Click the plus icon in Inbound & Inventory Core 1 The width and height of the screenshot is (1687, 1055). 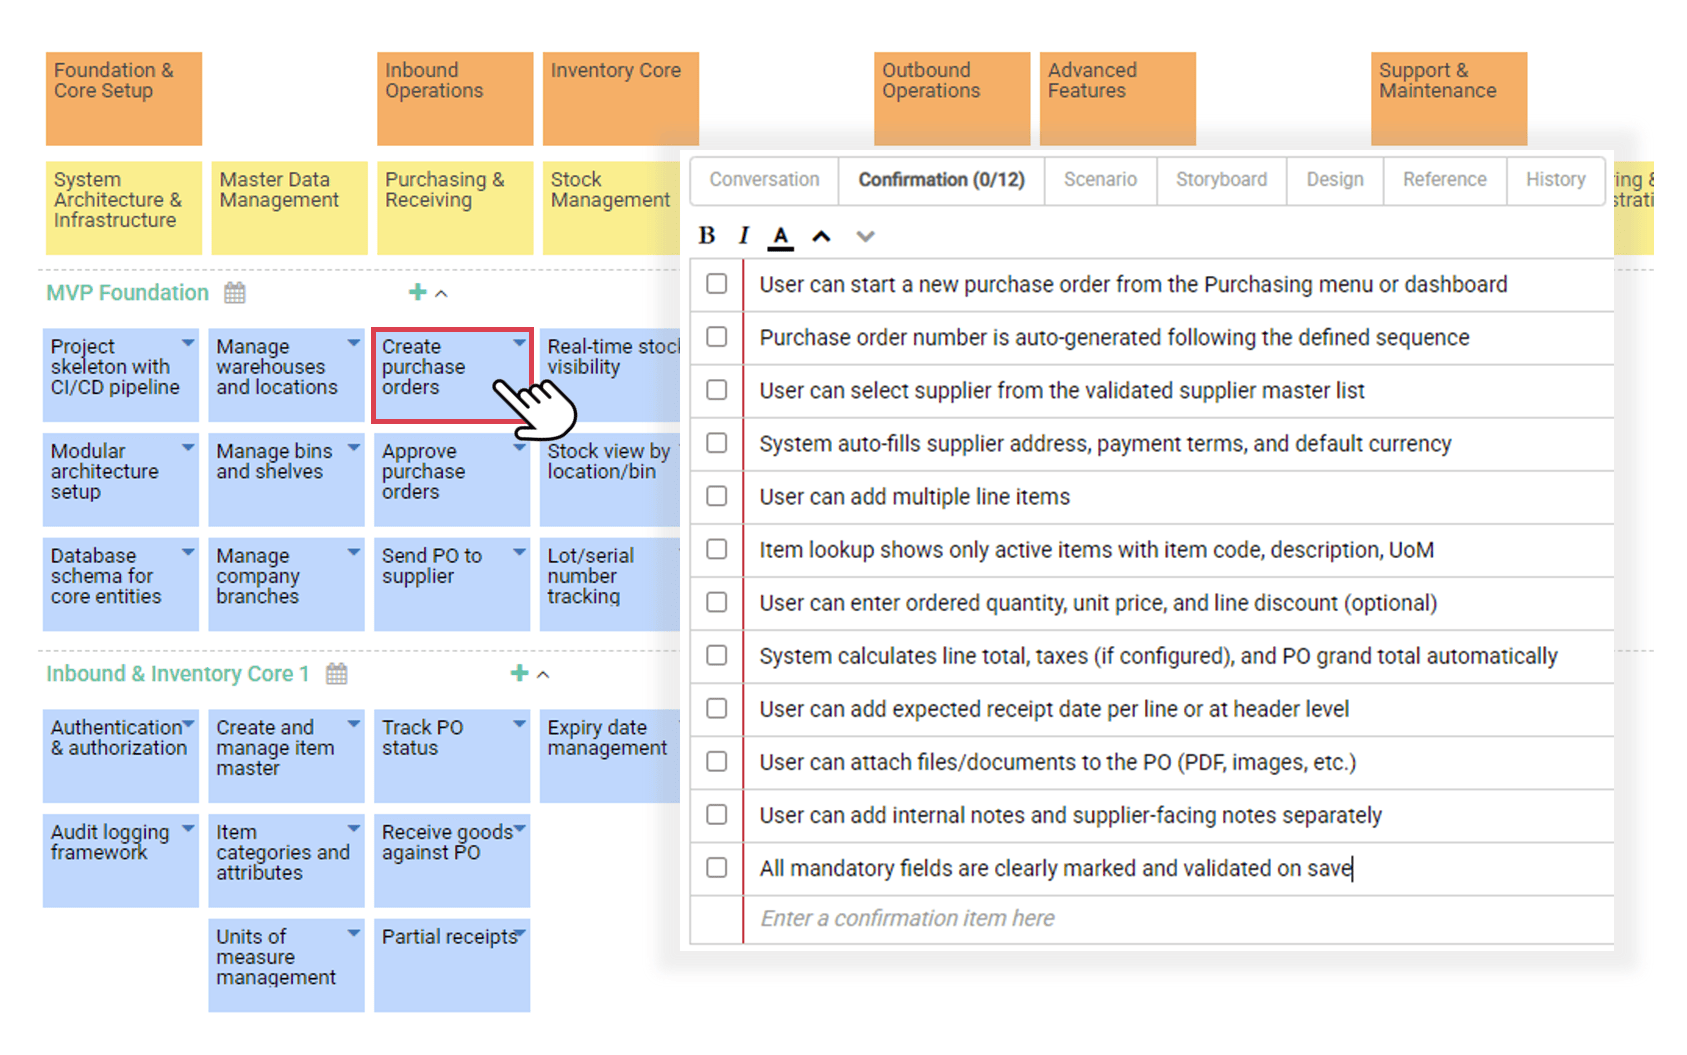coord(519,674)
